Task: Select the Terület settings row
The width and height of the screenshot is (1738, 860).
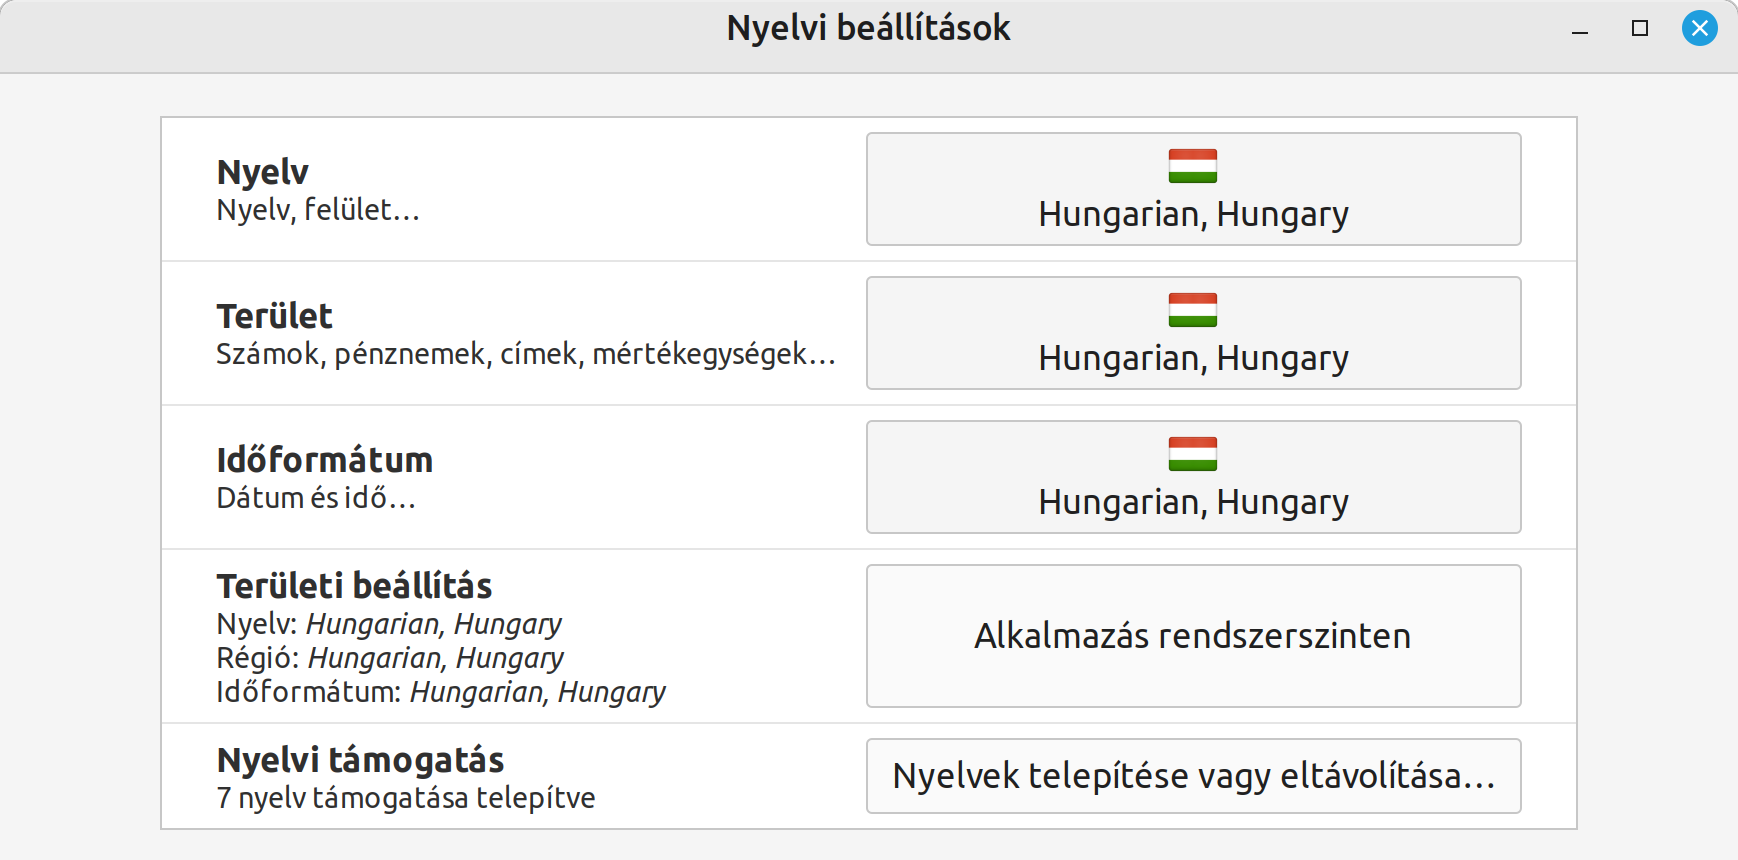Action: coord(275,316)
